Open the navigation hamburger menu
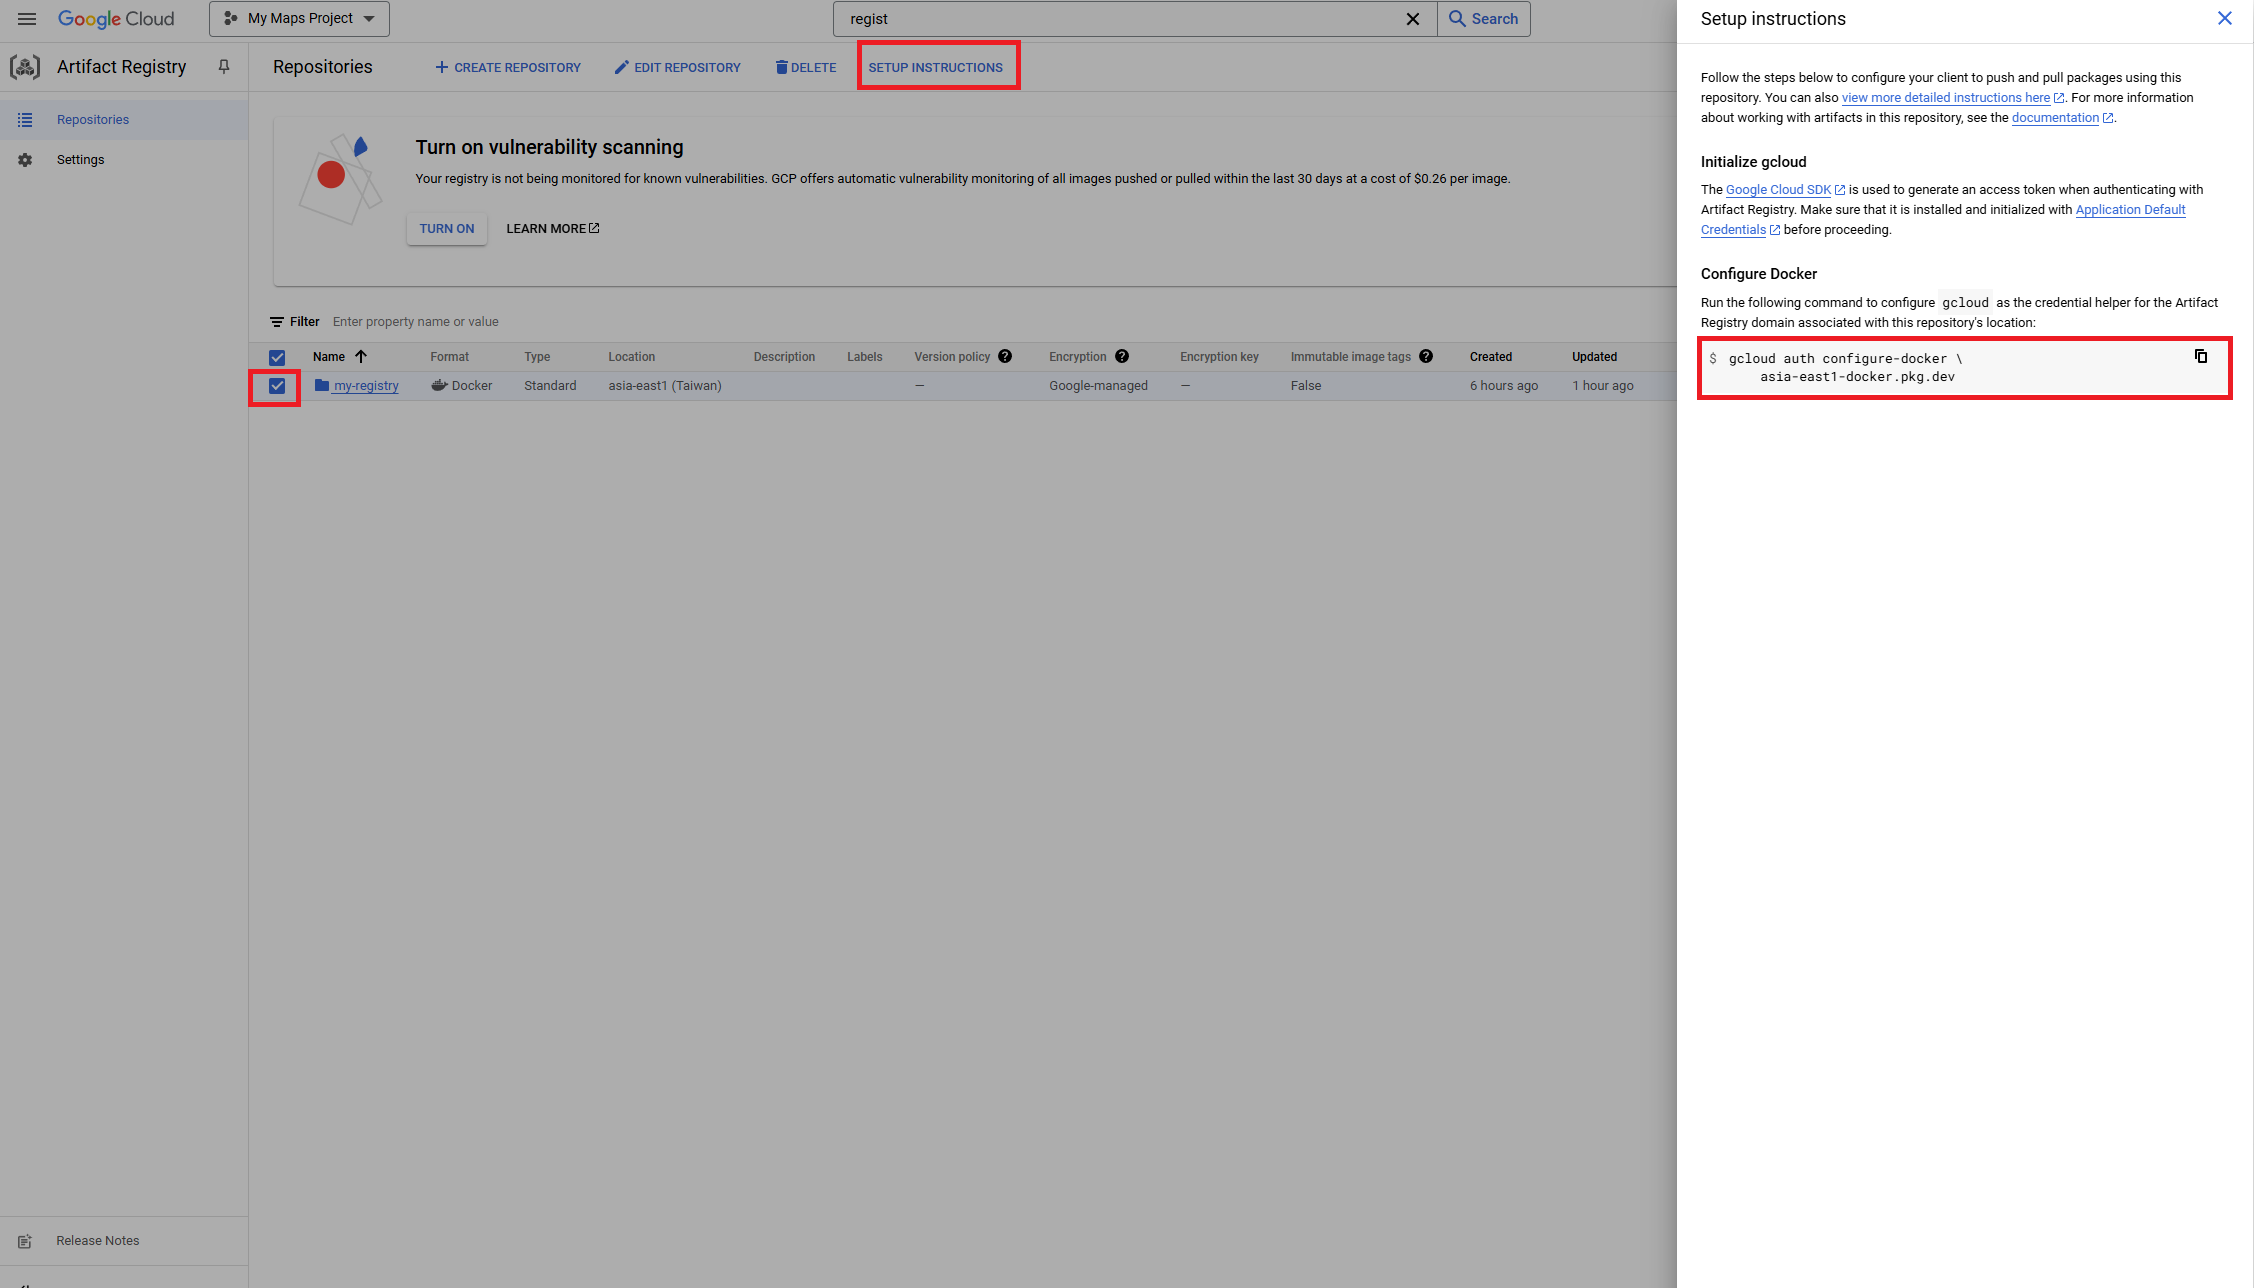Image resolution: width=2254 pixels, height=1288 pixels. [27, 18]
